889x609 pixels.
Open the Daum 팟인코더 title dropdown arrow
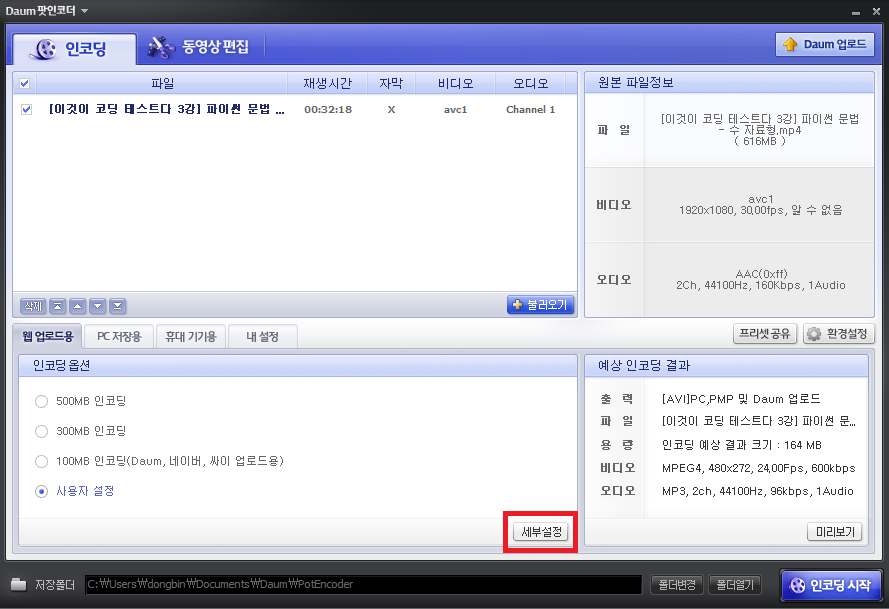point(84,11)
